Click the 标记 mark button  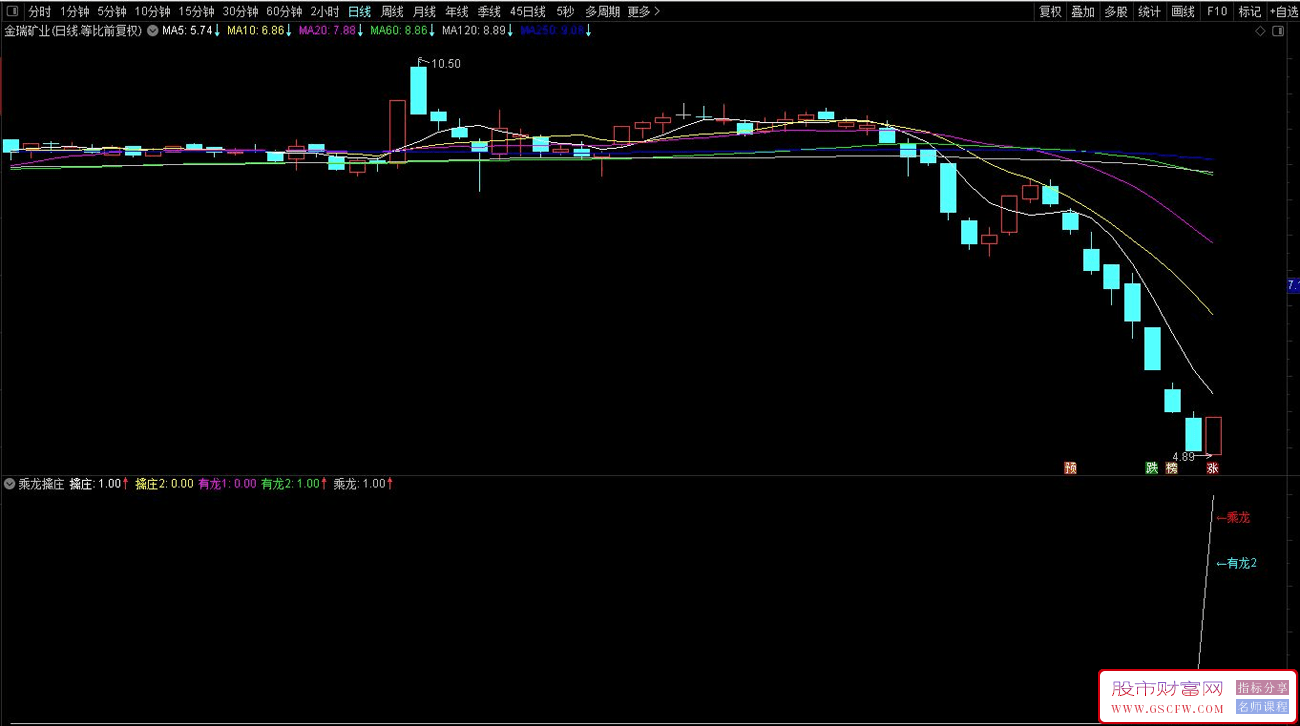click(x=1250, y=12)
